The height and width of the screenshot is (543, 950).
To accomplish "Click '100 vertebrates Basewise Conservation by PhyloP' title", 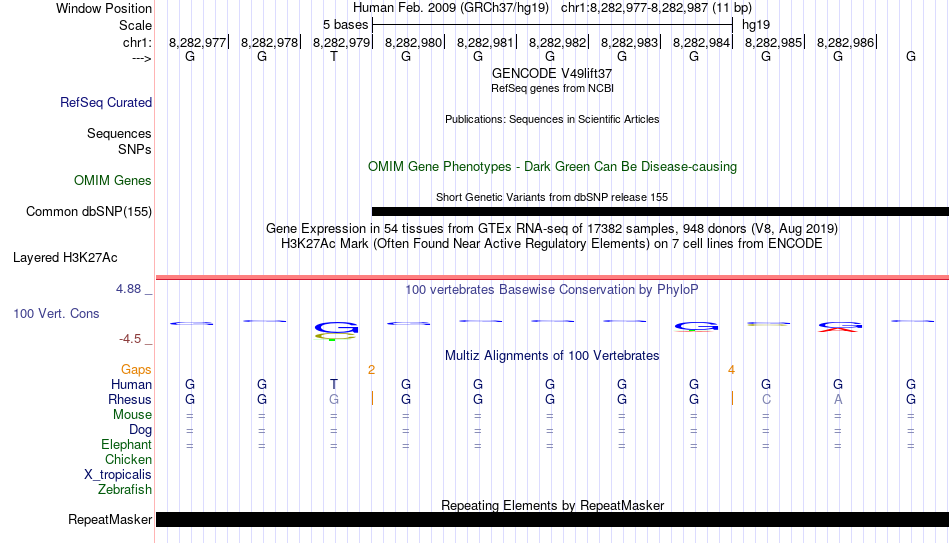I will [x=552, y=290].
